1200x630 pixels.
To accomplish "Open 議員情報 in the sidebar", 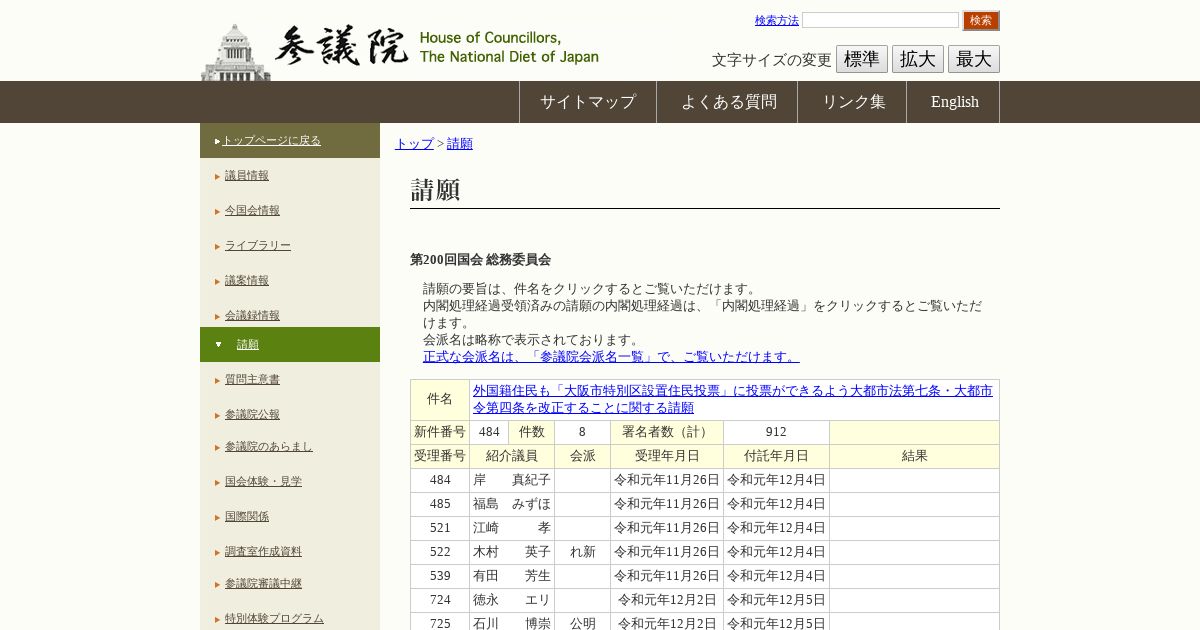I will point(246,175).
